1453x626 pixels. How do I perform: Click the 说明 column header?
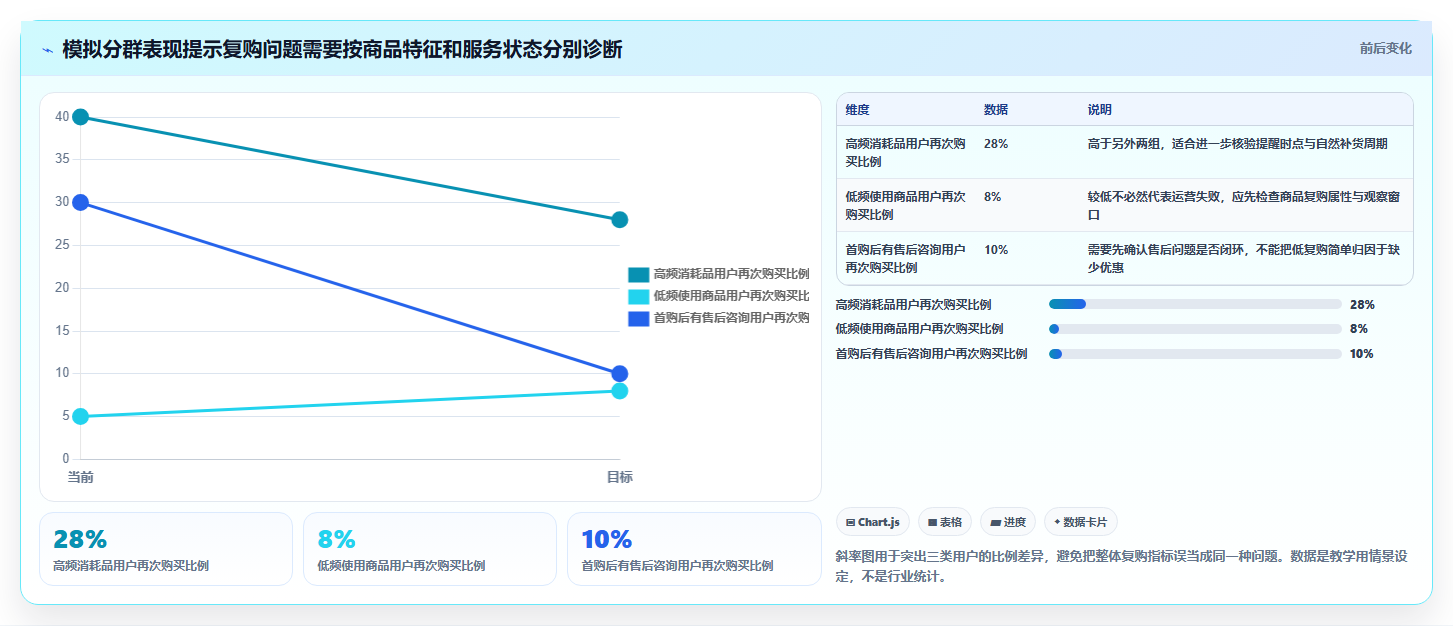tap(1100, 110)
